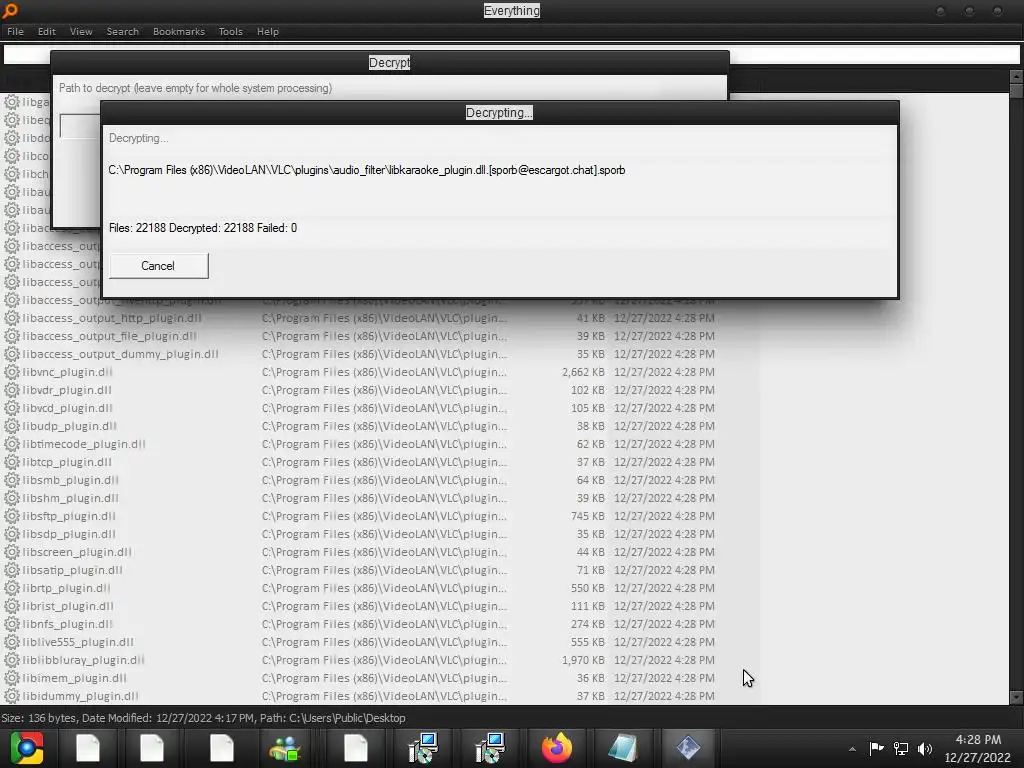Click the Everything magnifier app icon
The image size is (1024, 768).
pyautogui.click(x=10, y=10)
